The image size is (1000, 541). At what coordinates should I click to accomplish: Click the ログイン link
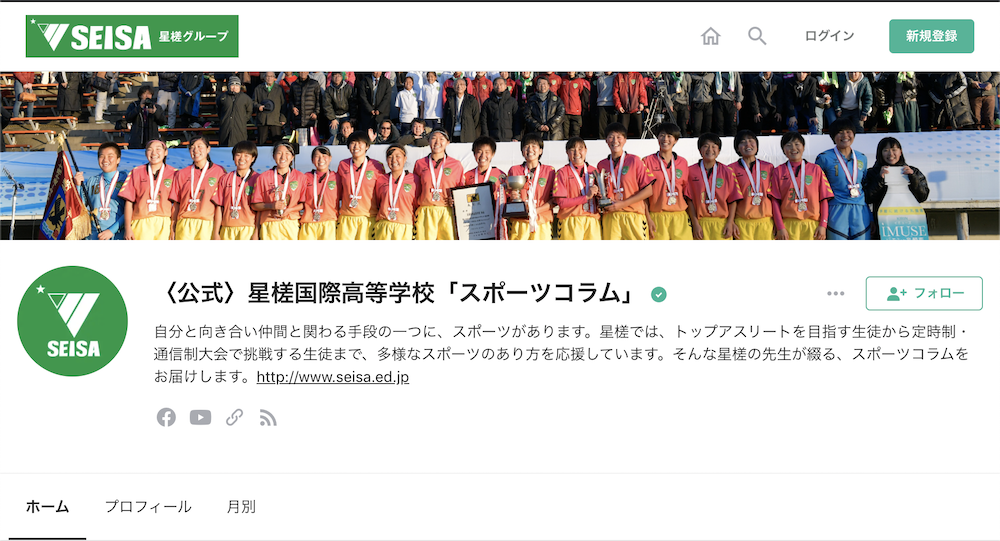tap(829, 36)
